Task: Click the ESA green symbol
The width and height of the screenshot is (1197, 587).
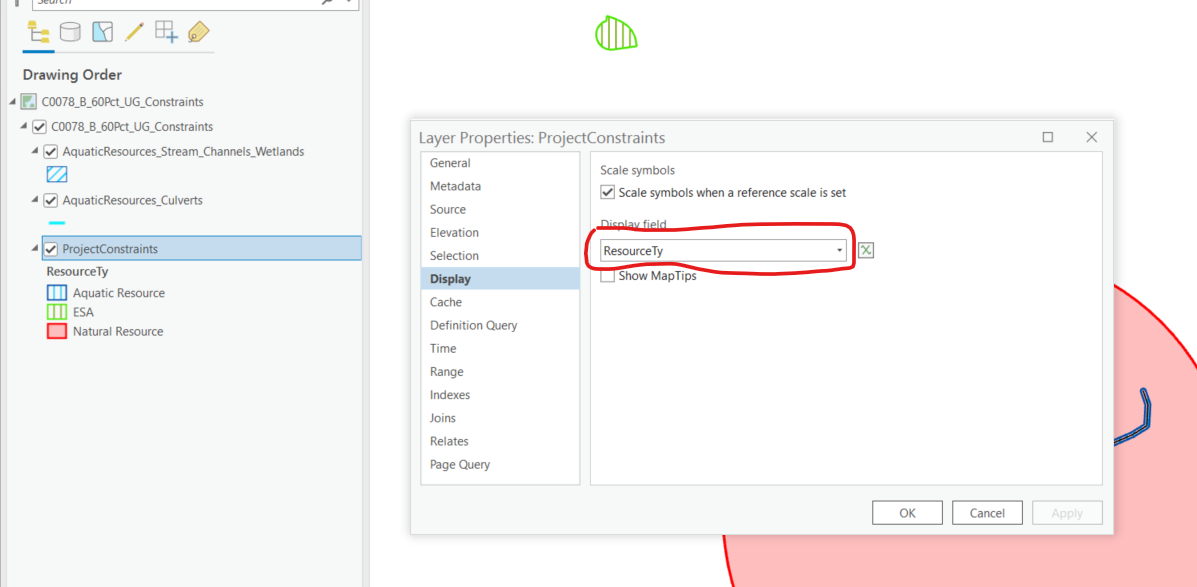Action: click(x=56, y=311)
